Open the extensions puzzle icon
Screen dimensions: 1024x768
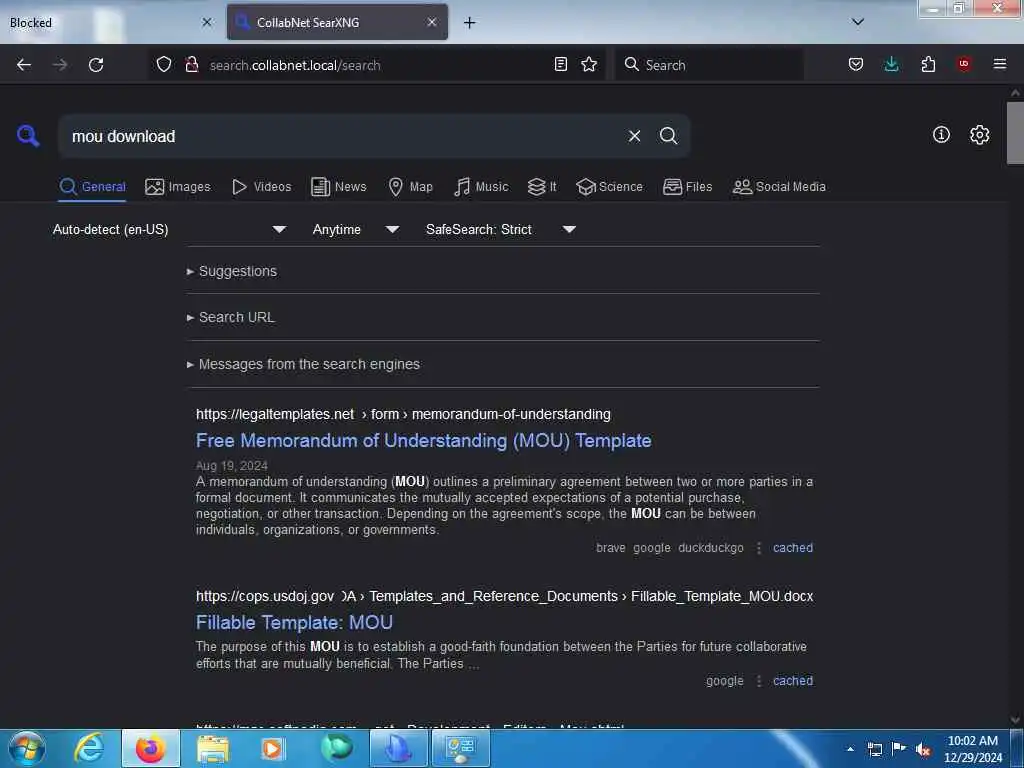tap(928, 64)
